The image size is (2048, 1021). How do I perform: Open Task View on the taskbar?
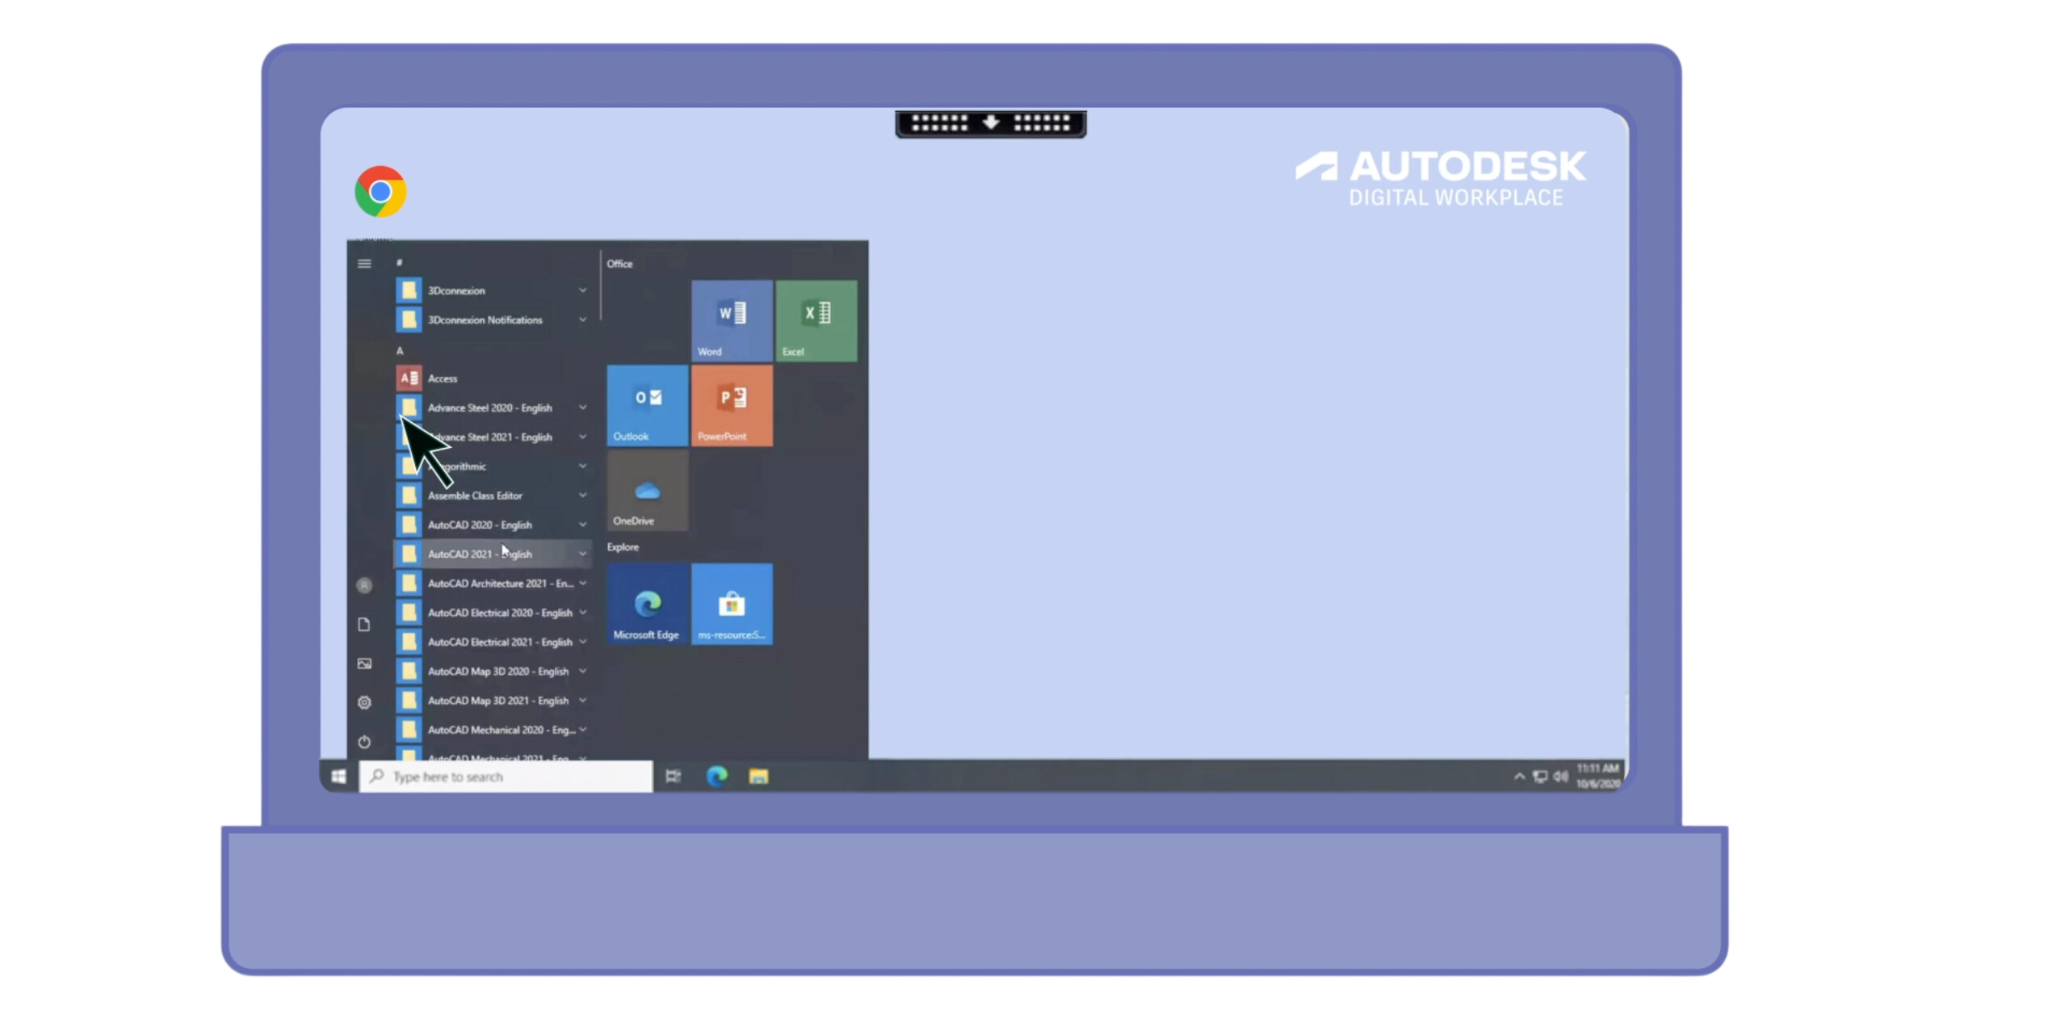point(673,776)
